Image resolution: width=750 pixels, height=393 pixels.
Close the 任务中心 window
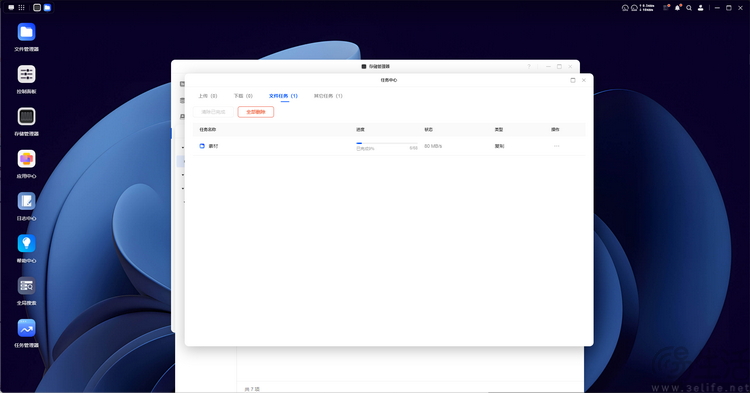584,80
